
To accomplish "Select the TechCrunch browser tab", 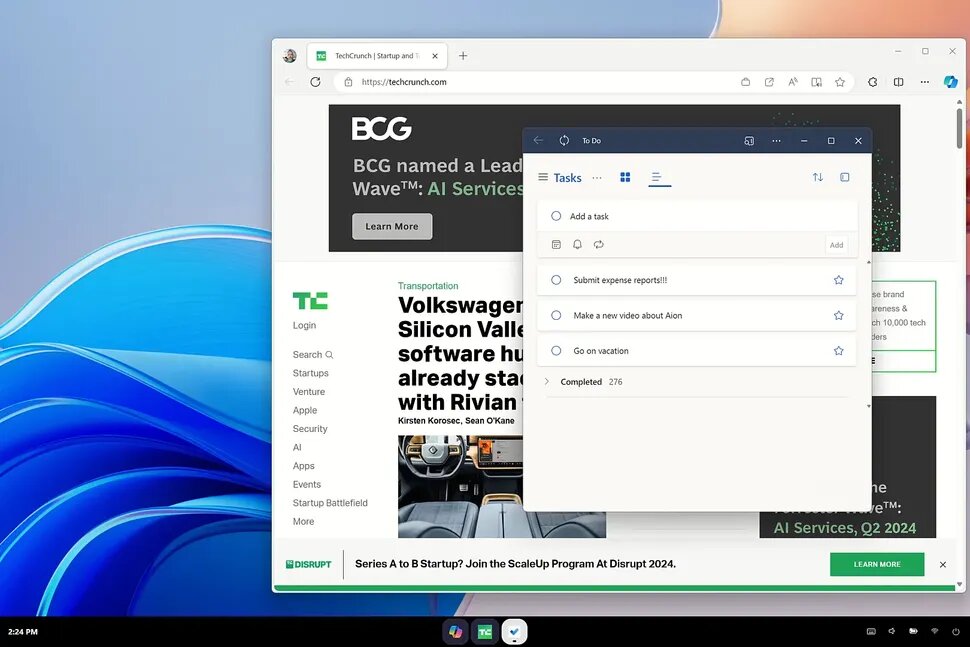I will click(x=377, y=56).
